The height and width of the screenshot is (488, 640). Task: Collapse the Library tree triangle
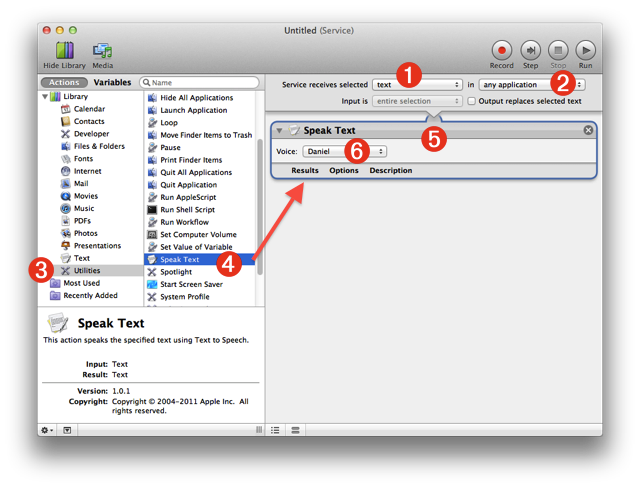[x=45, y=97]
